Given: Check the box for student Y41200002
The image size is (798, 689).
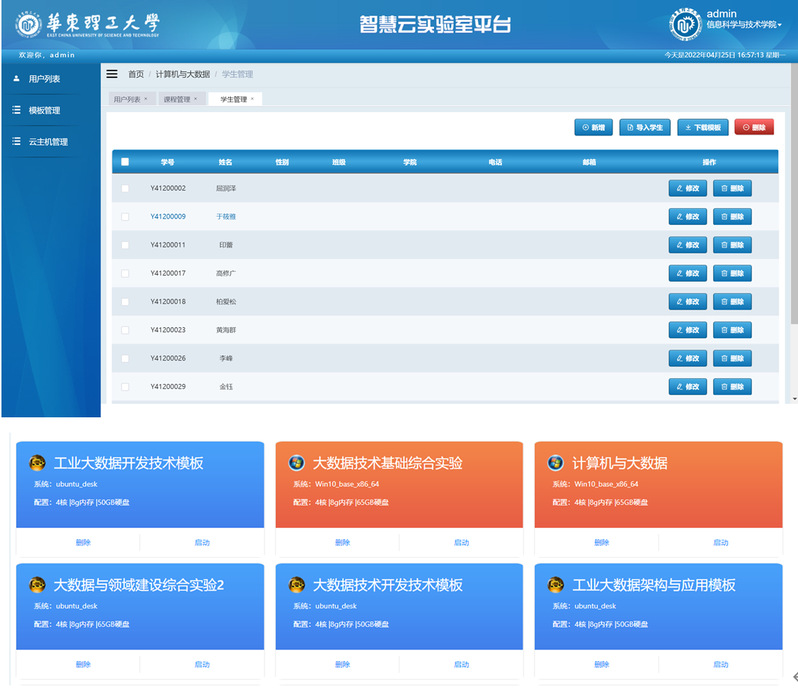Looking at the screenshot, I should 125,188.
